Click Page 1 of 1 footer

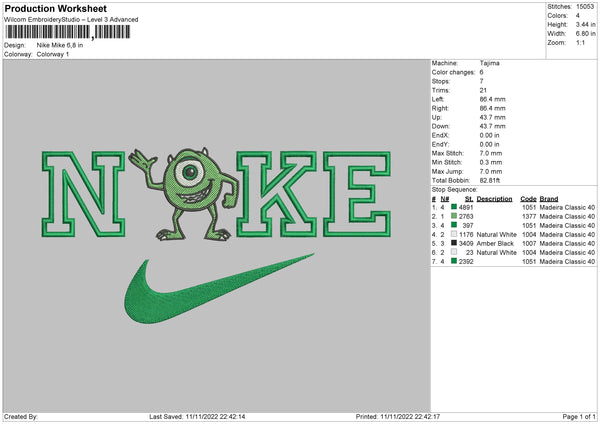pyautogui.click(x=579, y=417)
